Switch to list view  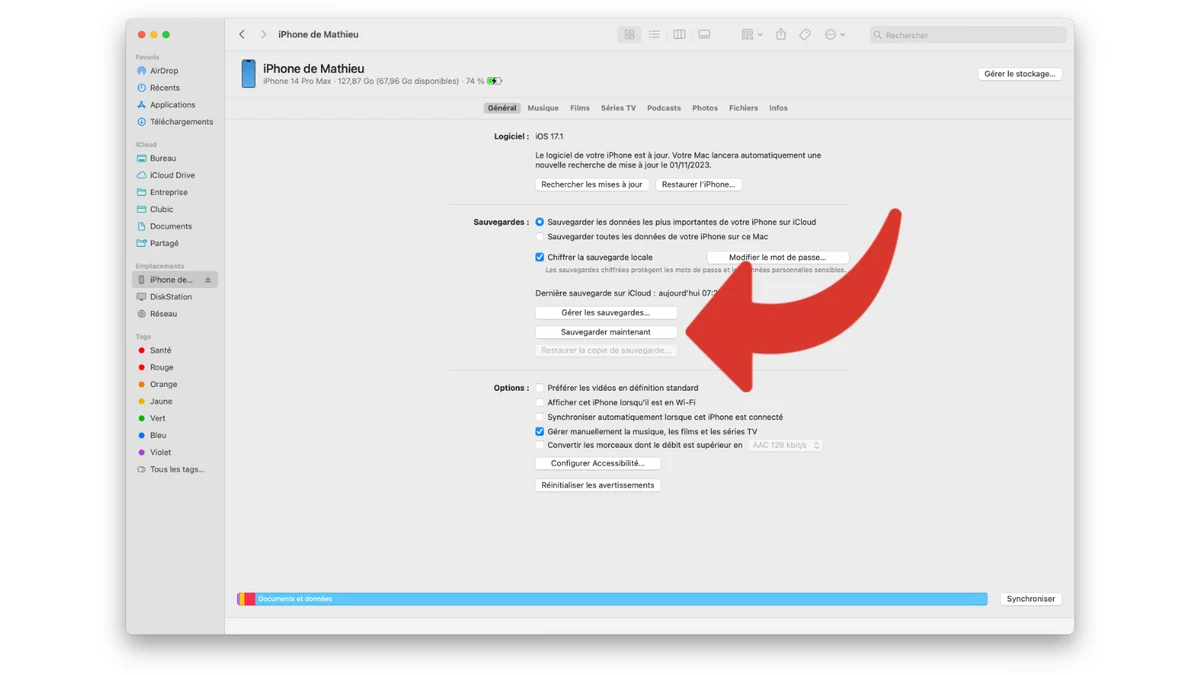[x=654, y=35]
